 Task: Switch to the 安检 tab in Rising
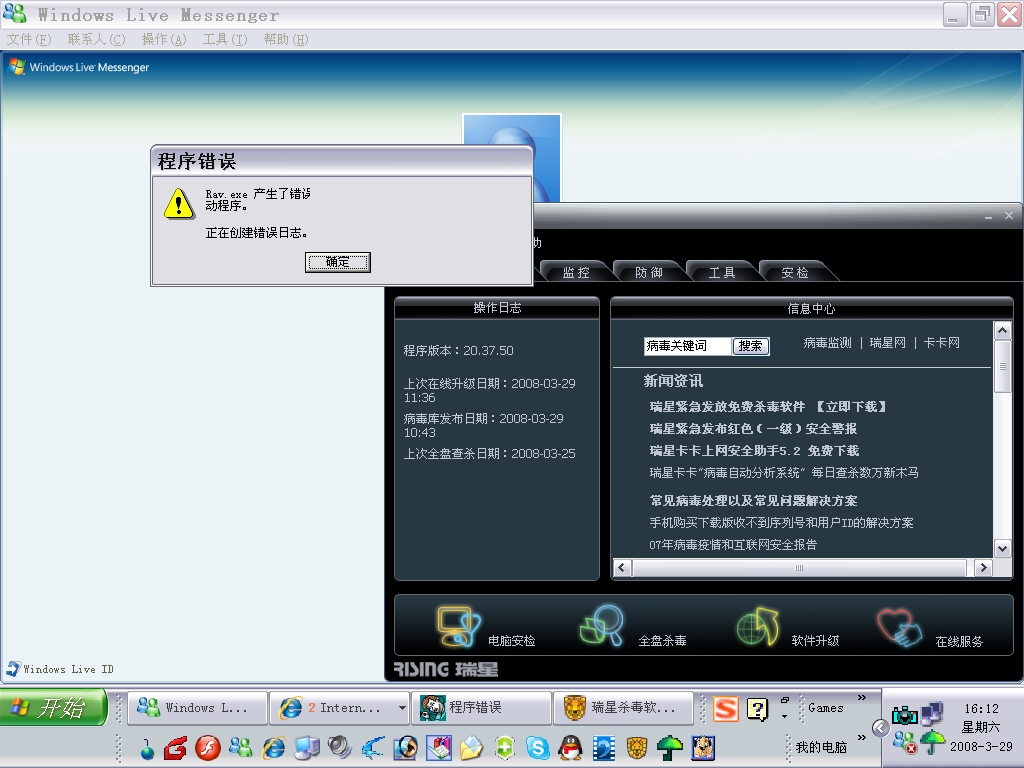(795, 272)
